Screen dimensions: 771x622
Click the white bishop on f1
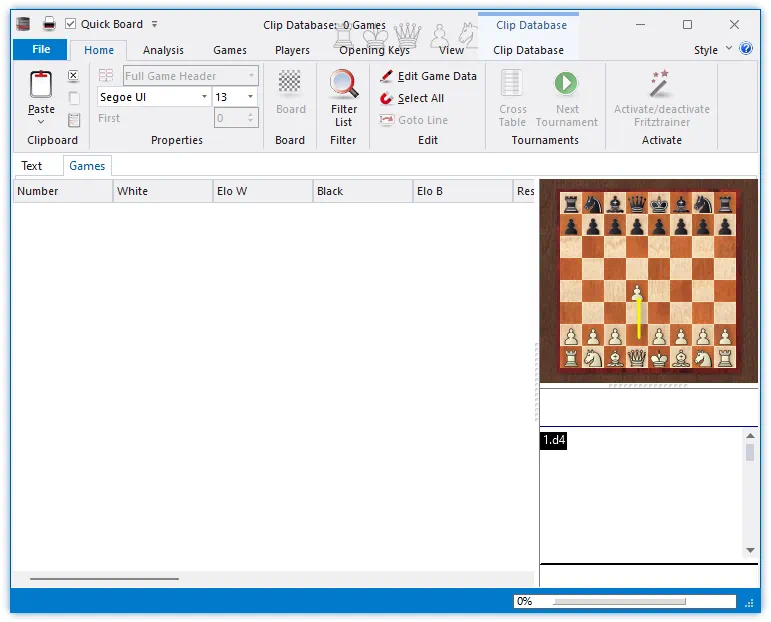(681, 358)
